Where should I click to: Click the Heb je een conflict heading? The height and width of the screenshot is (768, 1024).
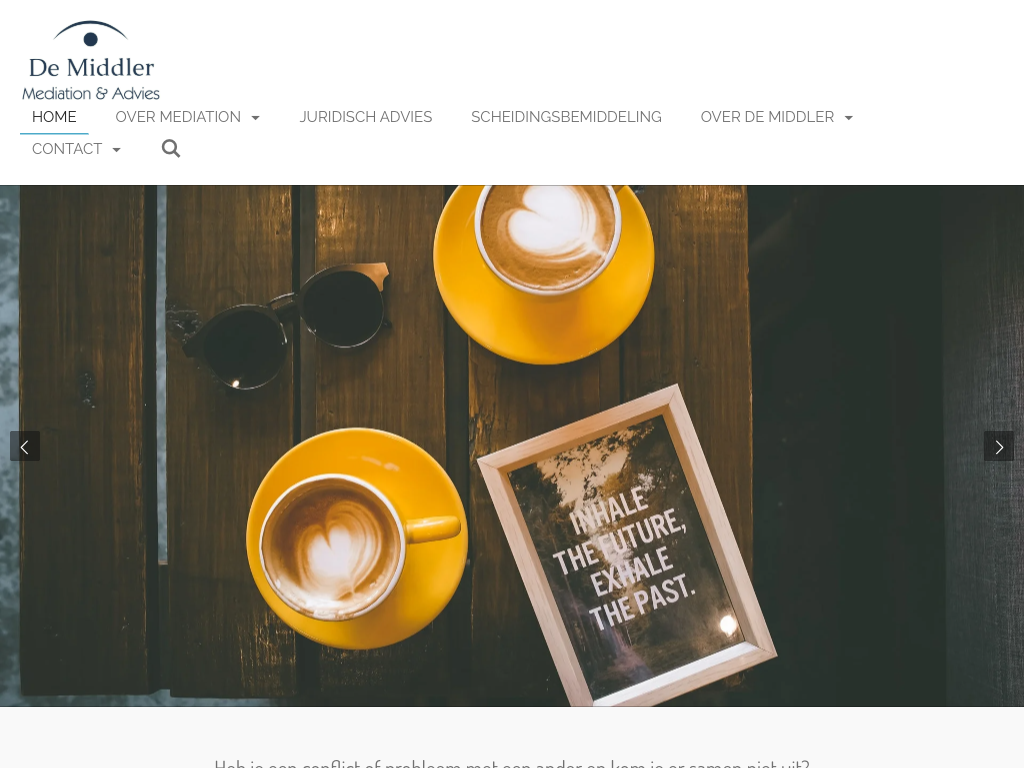coord(512,763)
